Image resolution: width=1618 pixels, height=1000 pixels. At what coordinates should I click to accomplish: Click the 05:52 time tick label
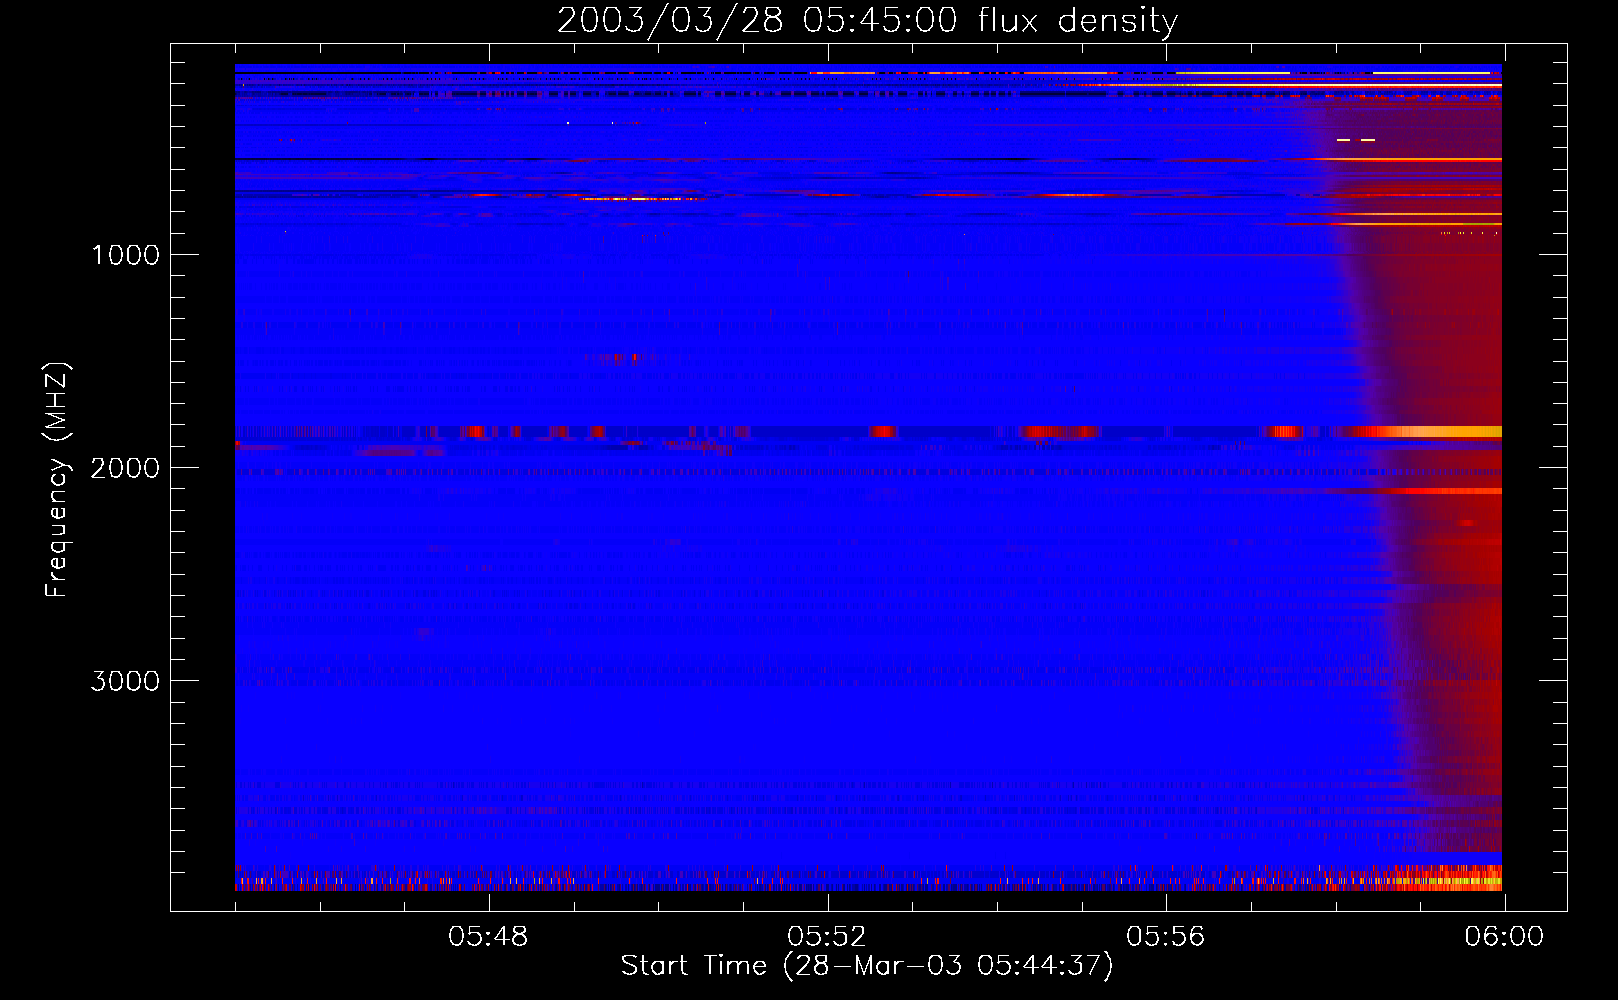click(827, 937)
